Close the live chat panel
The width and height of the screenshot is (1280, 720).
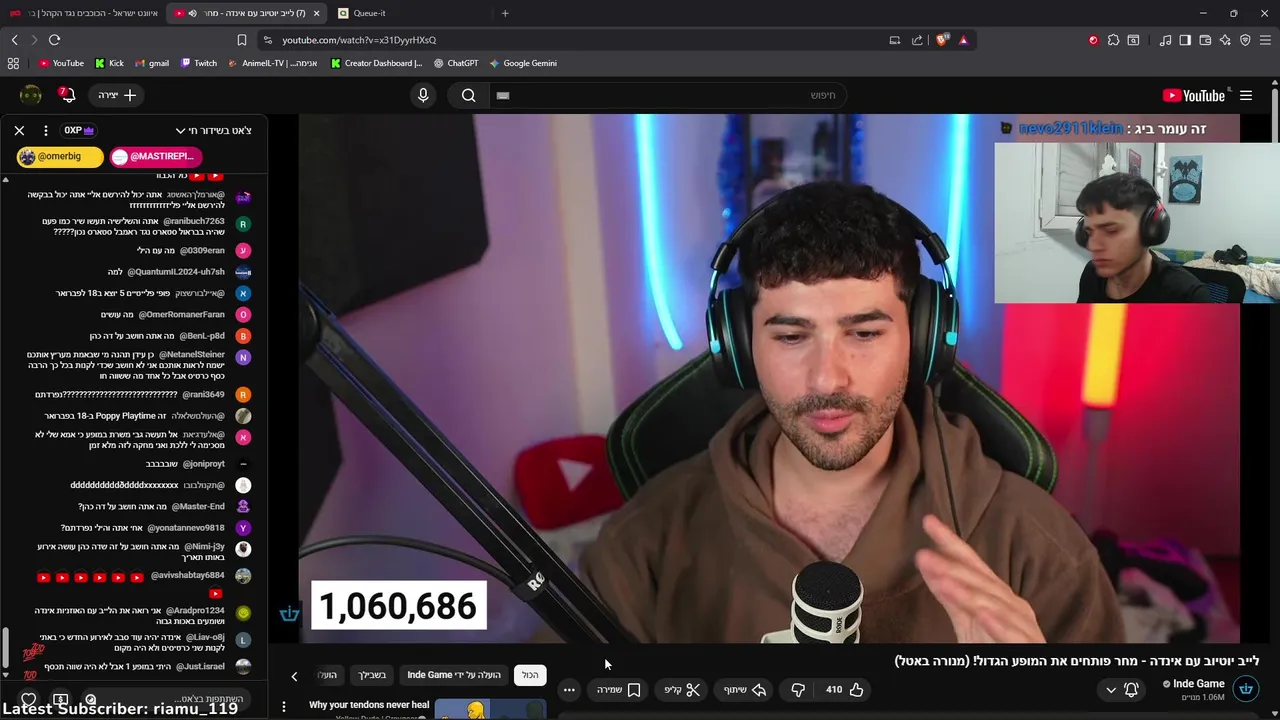pos(19,130)
